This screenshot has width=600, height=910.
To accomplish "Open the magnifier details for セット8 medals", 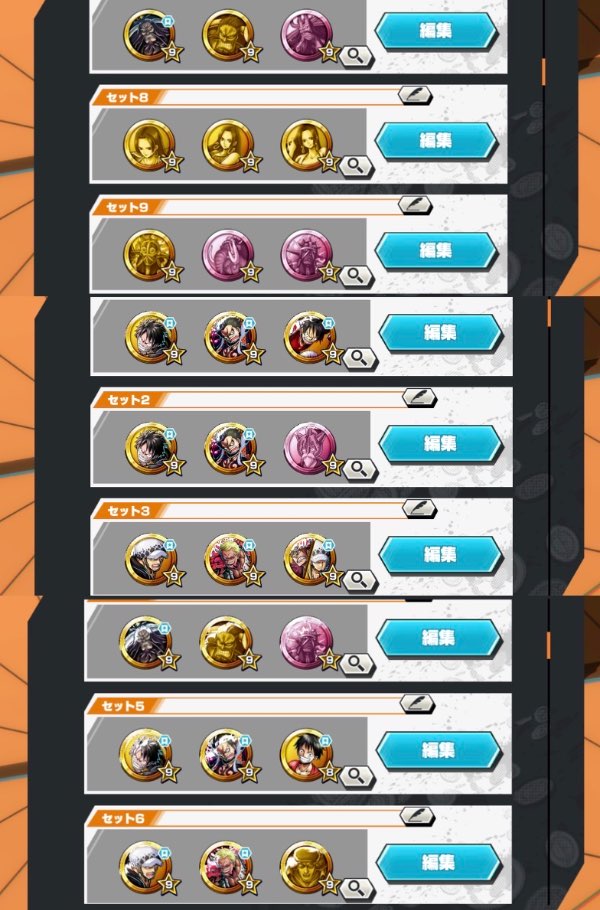I will [x=357, y=167].
